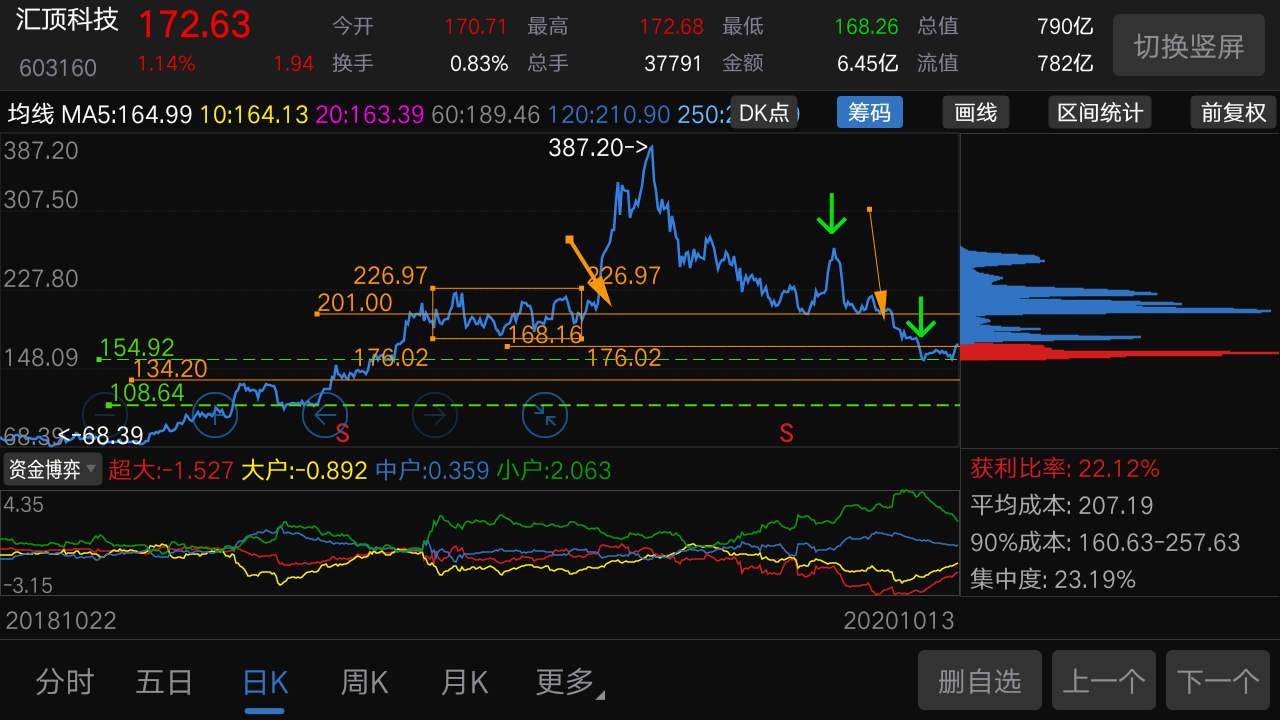The image size is (1280, 720).
Task: Switch to the 周K tab
Action: click(364, 683)
